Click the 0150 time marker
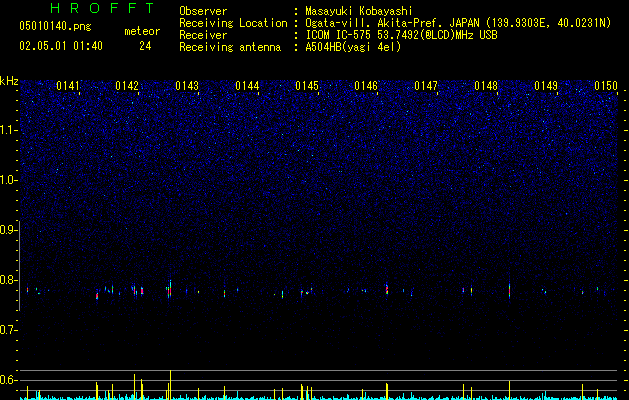The image size is (629, 400). pos(606,86)
